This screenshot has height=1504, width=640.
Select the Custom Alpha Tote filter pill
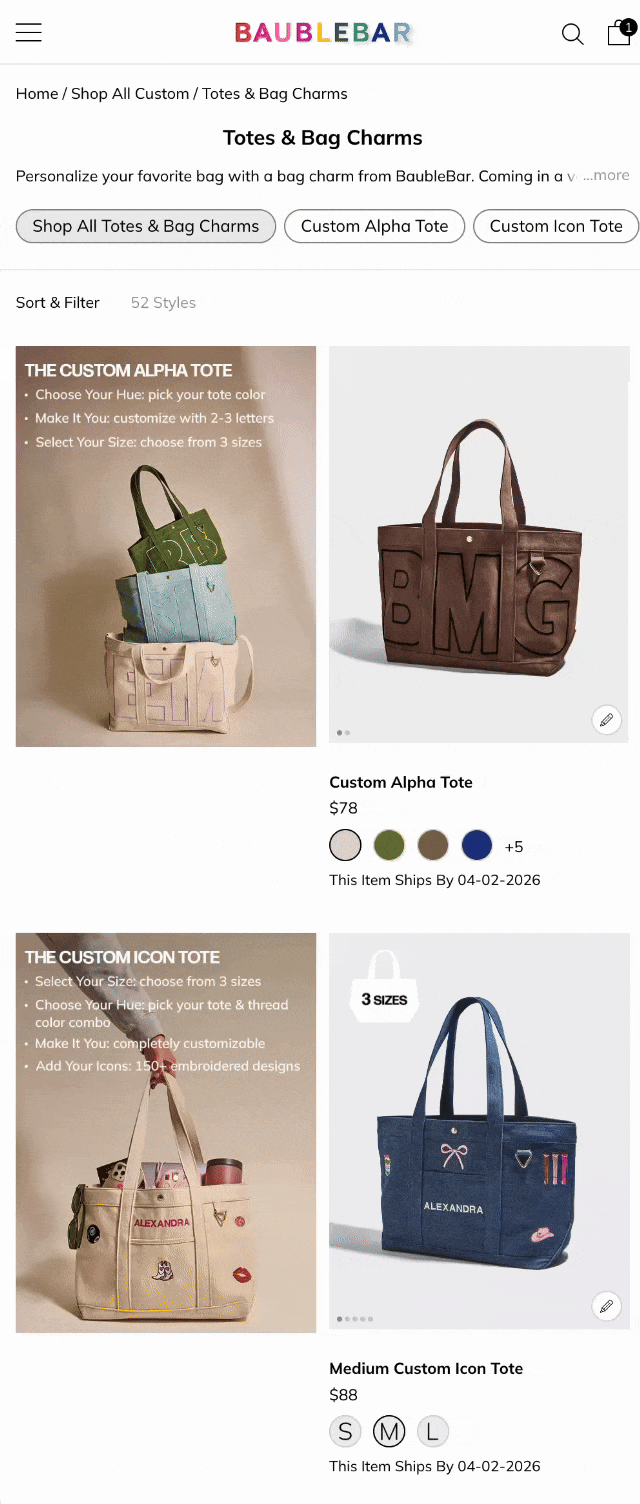pos(375,226)
